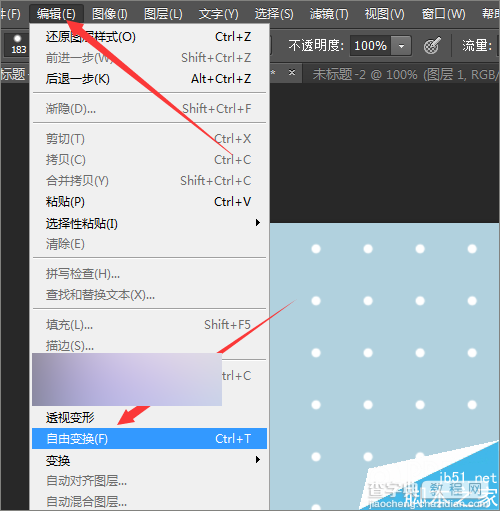The image size is (500, 511).
Task: Expand the 选择性粘贴(I) submenu
Action: pyautogui.click(x=149, y=223)
